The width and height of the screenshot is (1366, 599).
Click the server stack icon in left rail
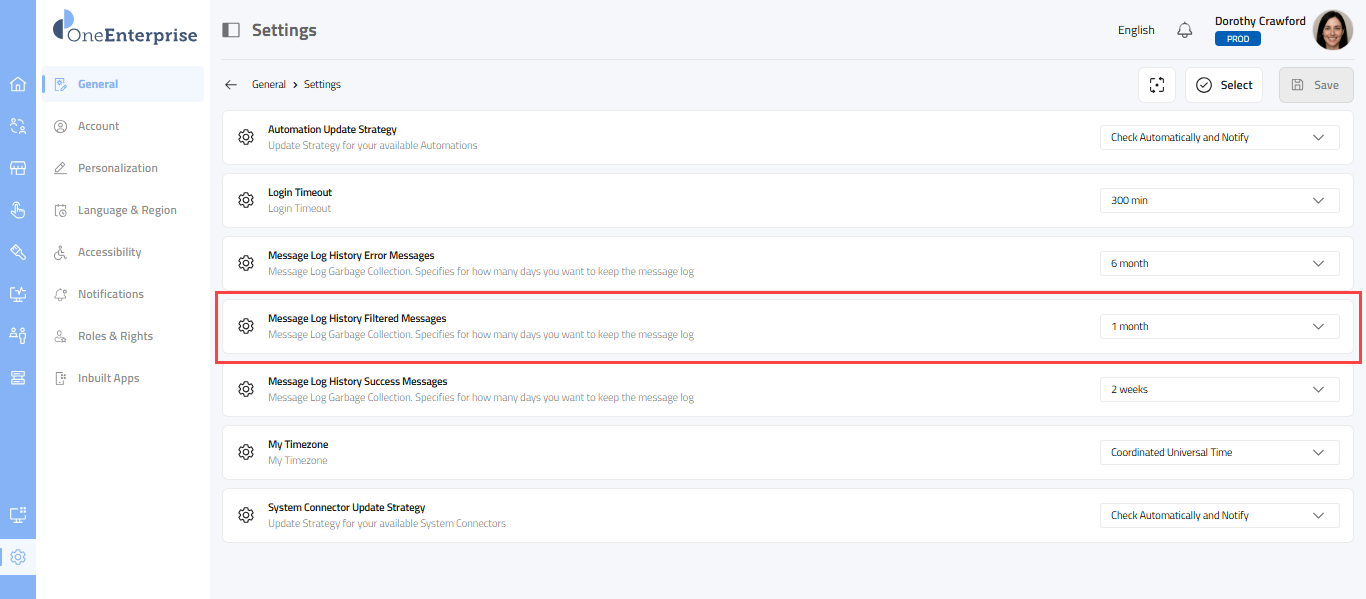pyautogui.click(x=17, y=377)
